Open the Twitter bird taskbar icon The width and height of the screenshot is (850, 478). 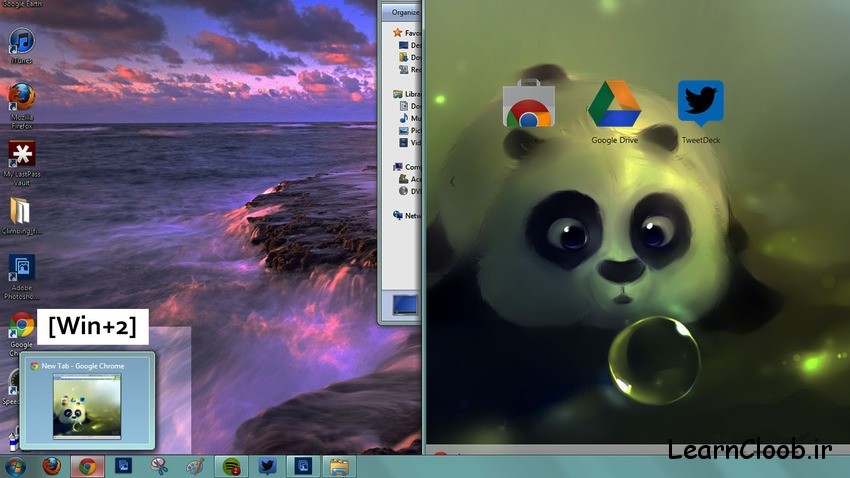click(267, 466)
